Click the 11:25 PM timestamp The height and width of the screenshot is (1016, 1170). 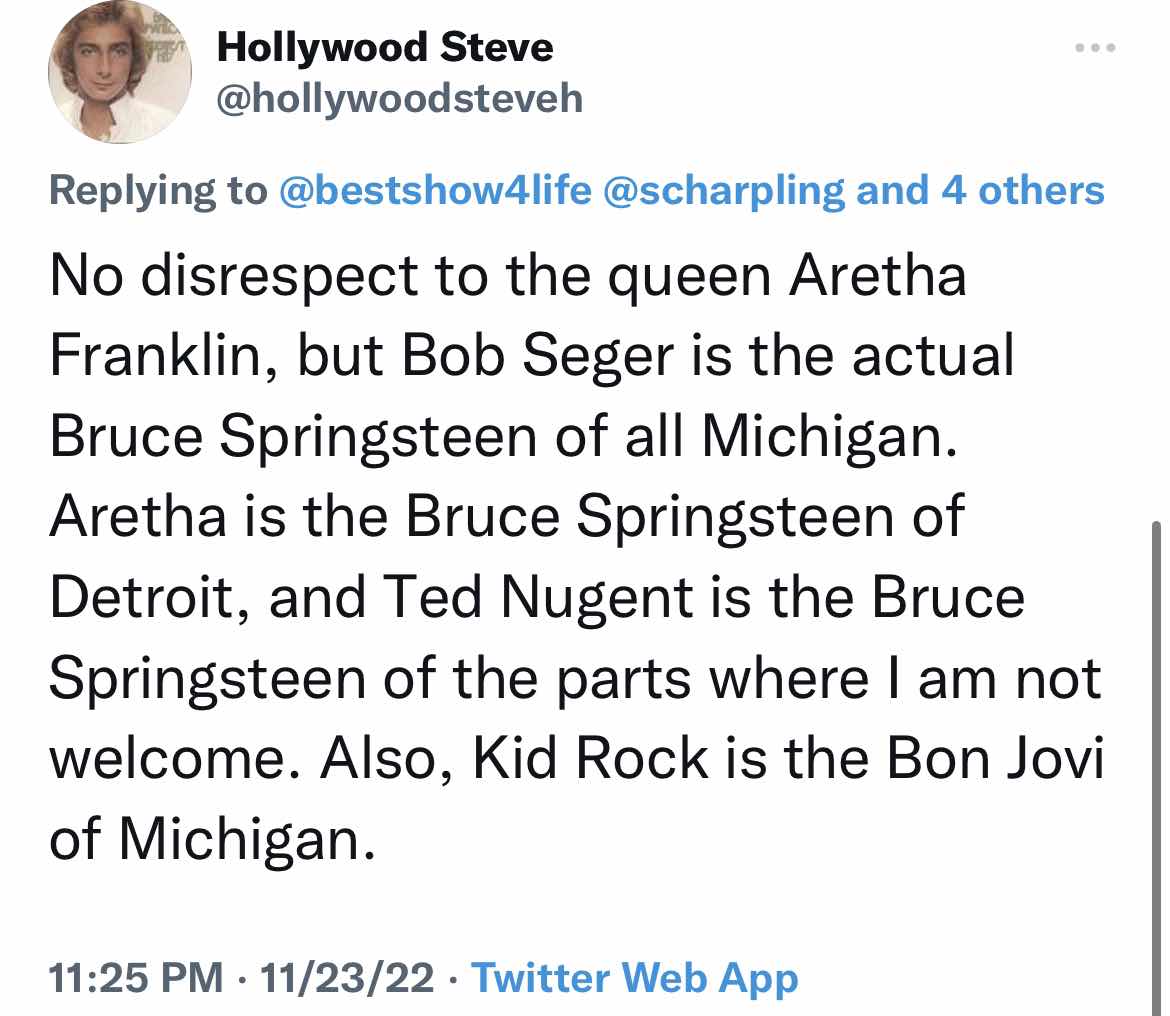(x=136, y=977)
